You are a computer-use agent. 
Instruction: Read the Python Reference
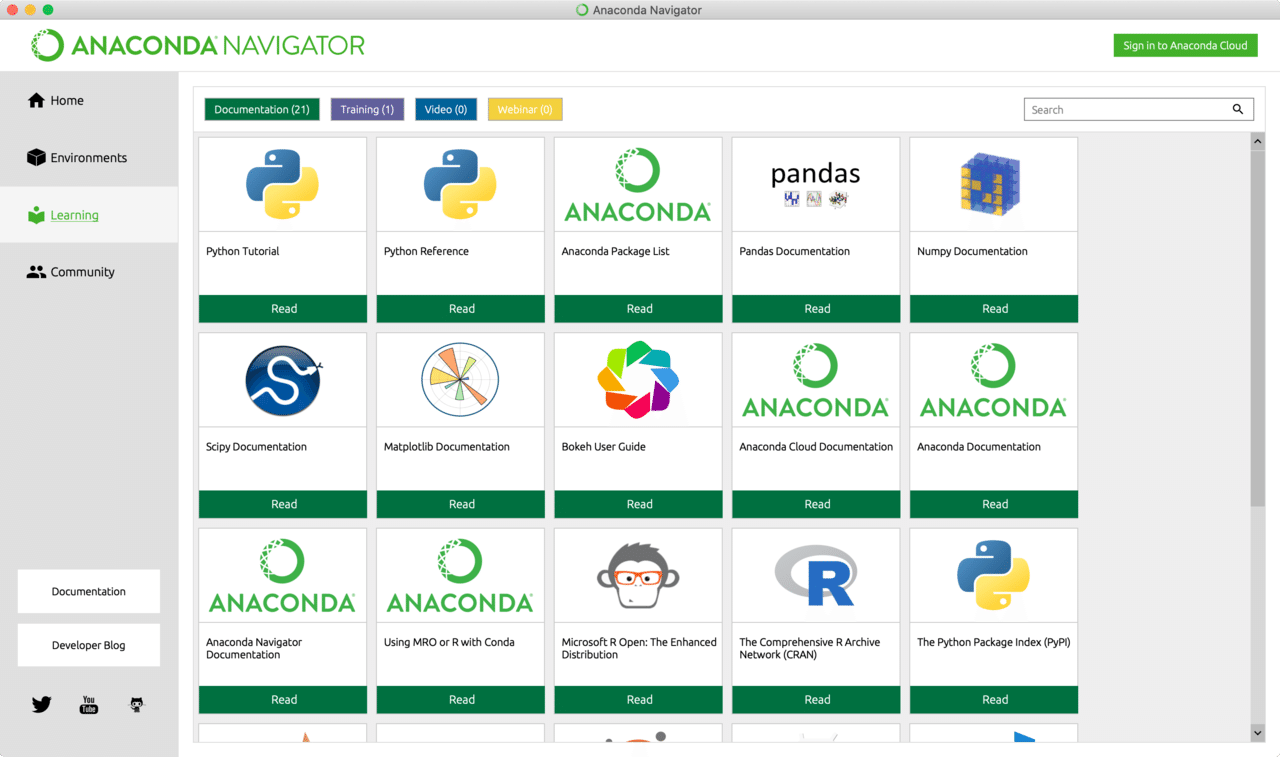(461, 309)
